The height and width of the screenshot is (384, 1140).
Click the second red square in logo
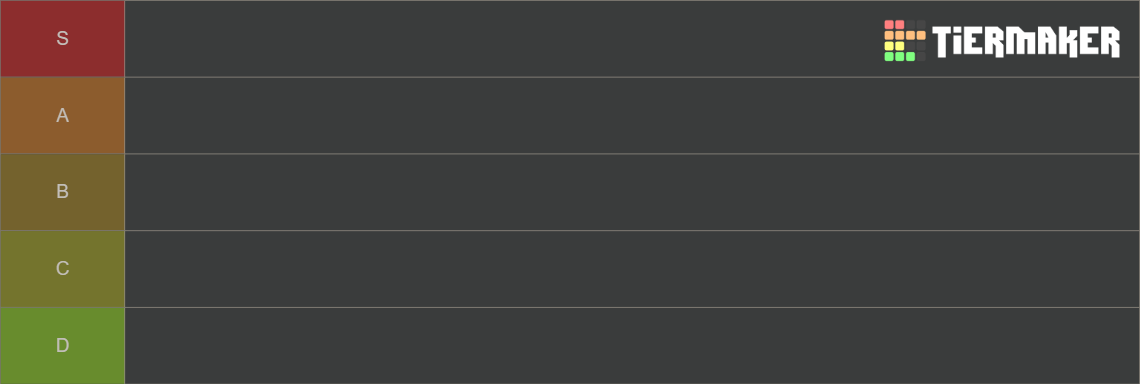tap(899, 25)
